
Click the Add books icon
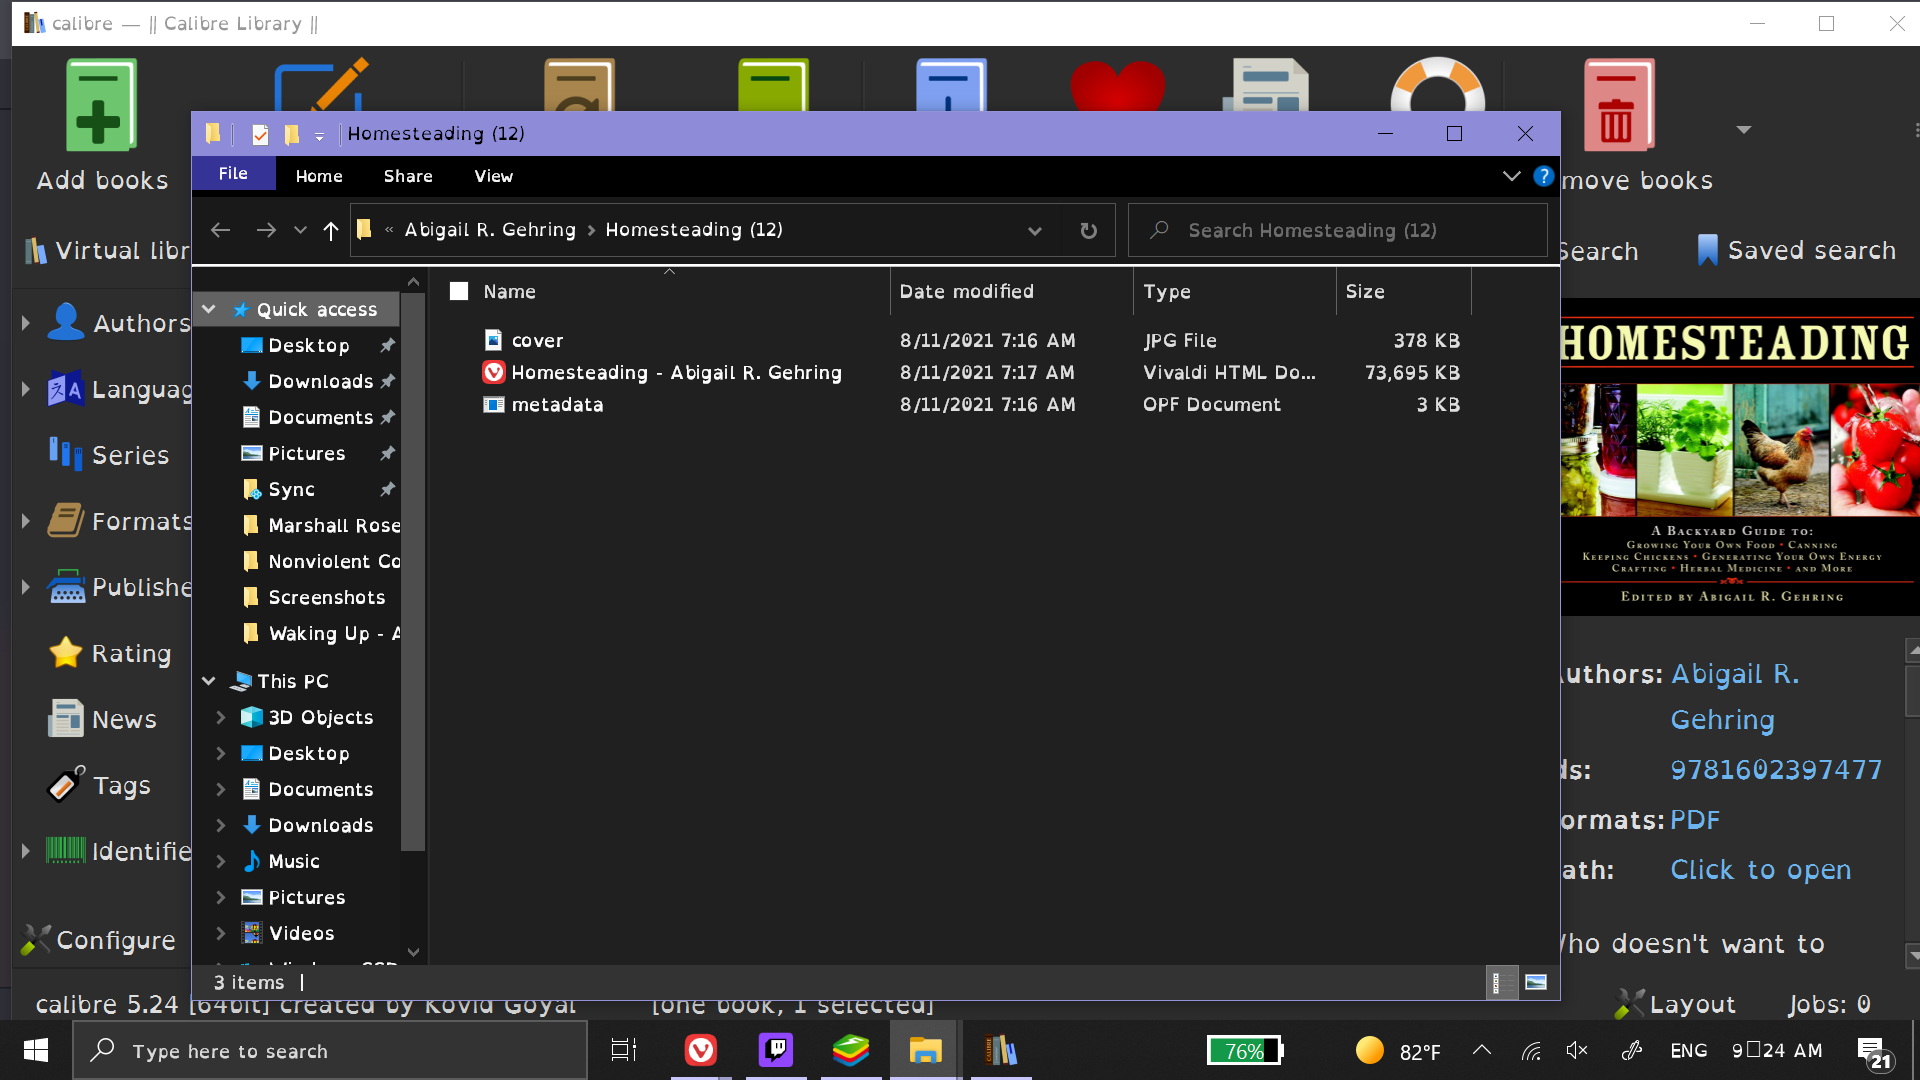[x=101, y=106]
